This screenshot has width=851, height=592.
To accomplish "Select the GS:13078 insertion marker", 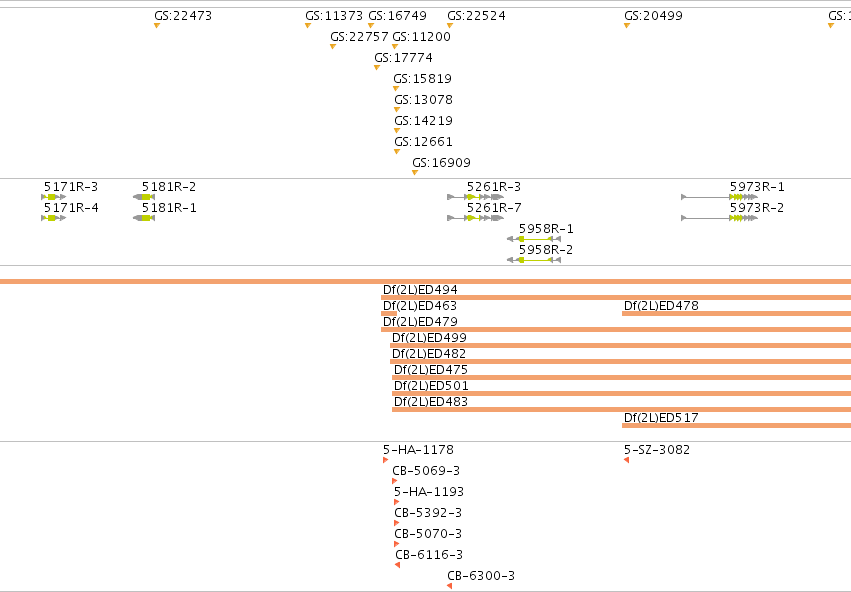I will pyautogui.click(x=397, y=110).
